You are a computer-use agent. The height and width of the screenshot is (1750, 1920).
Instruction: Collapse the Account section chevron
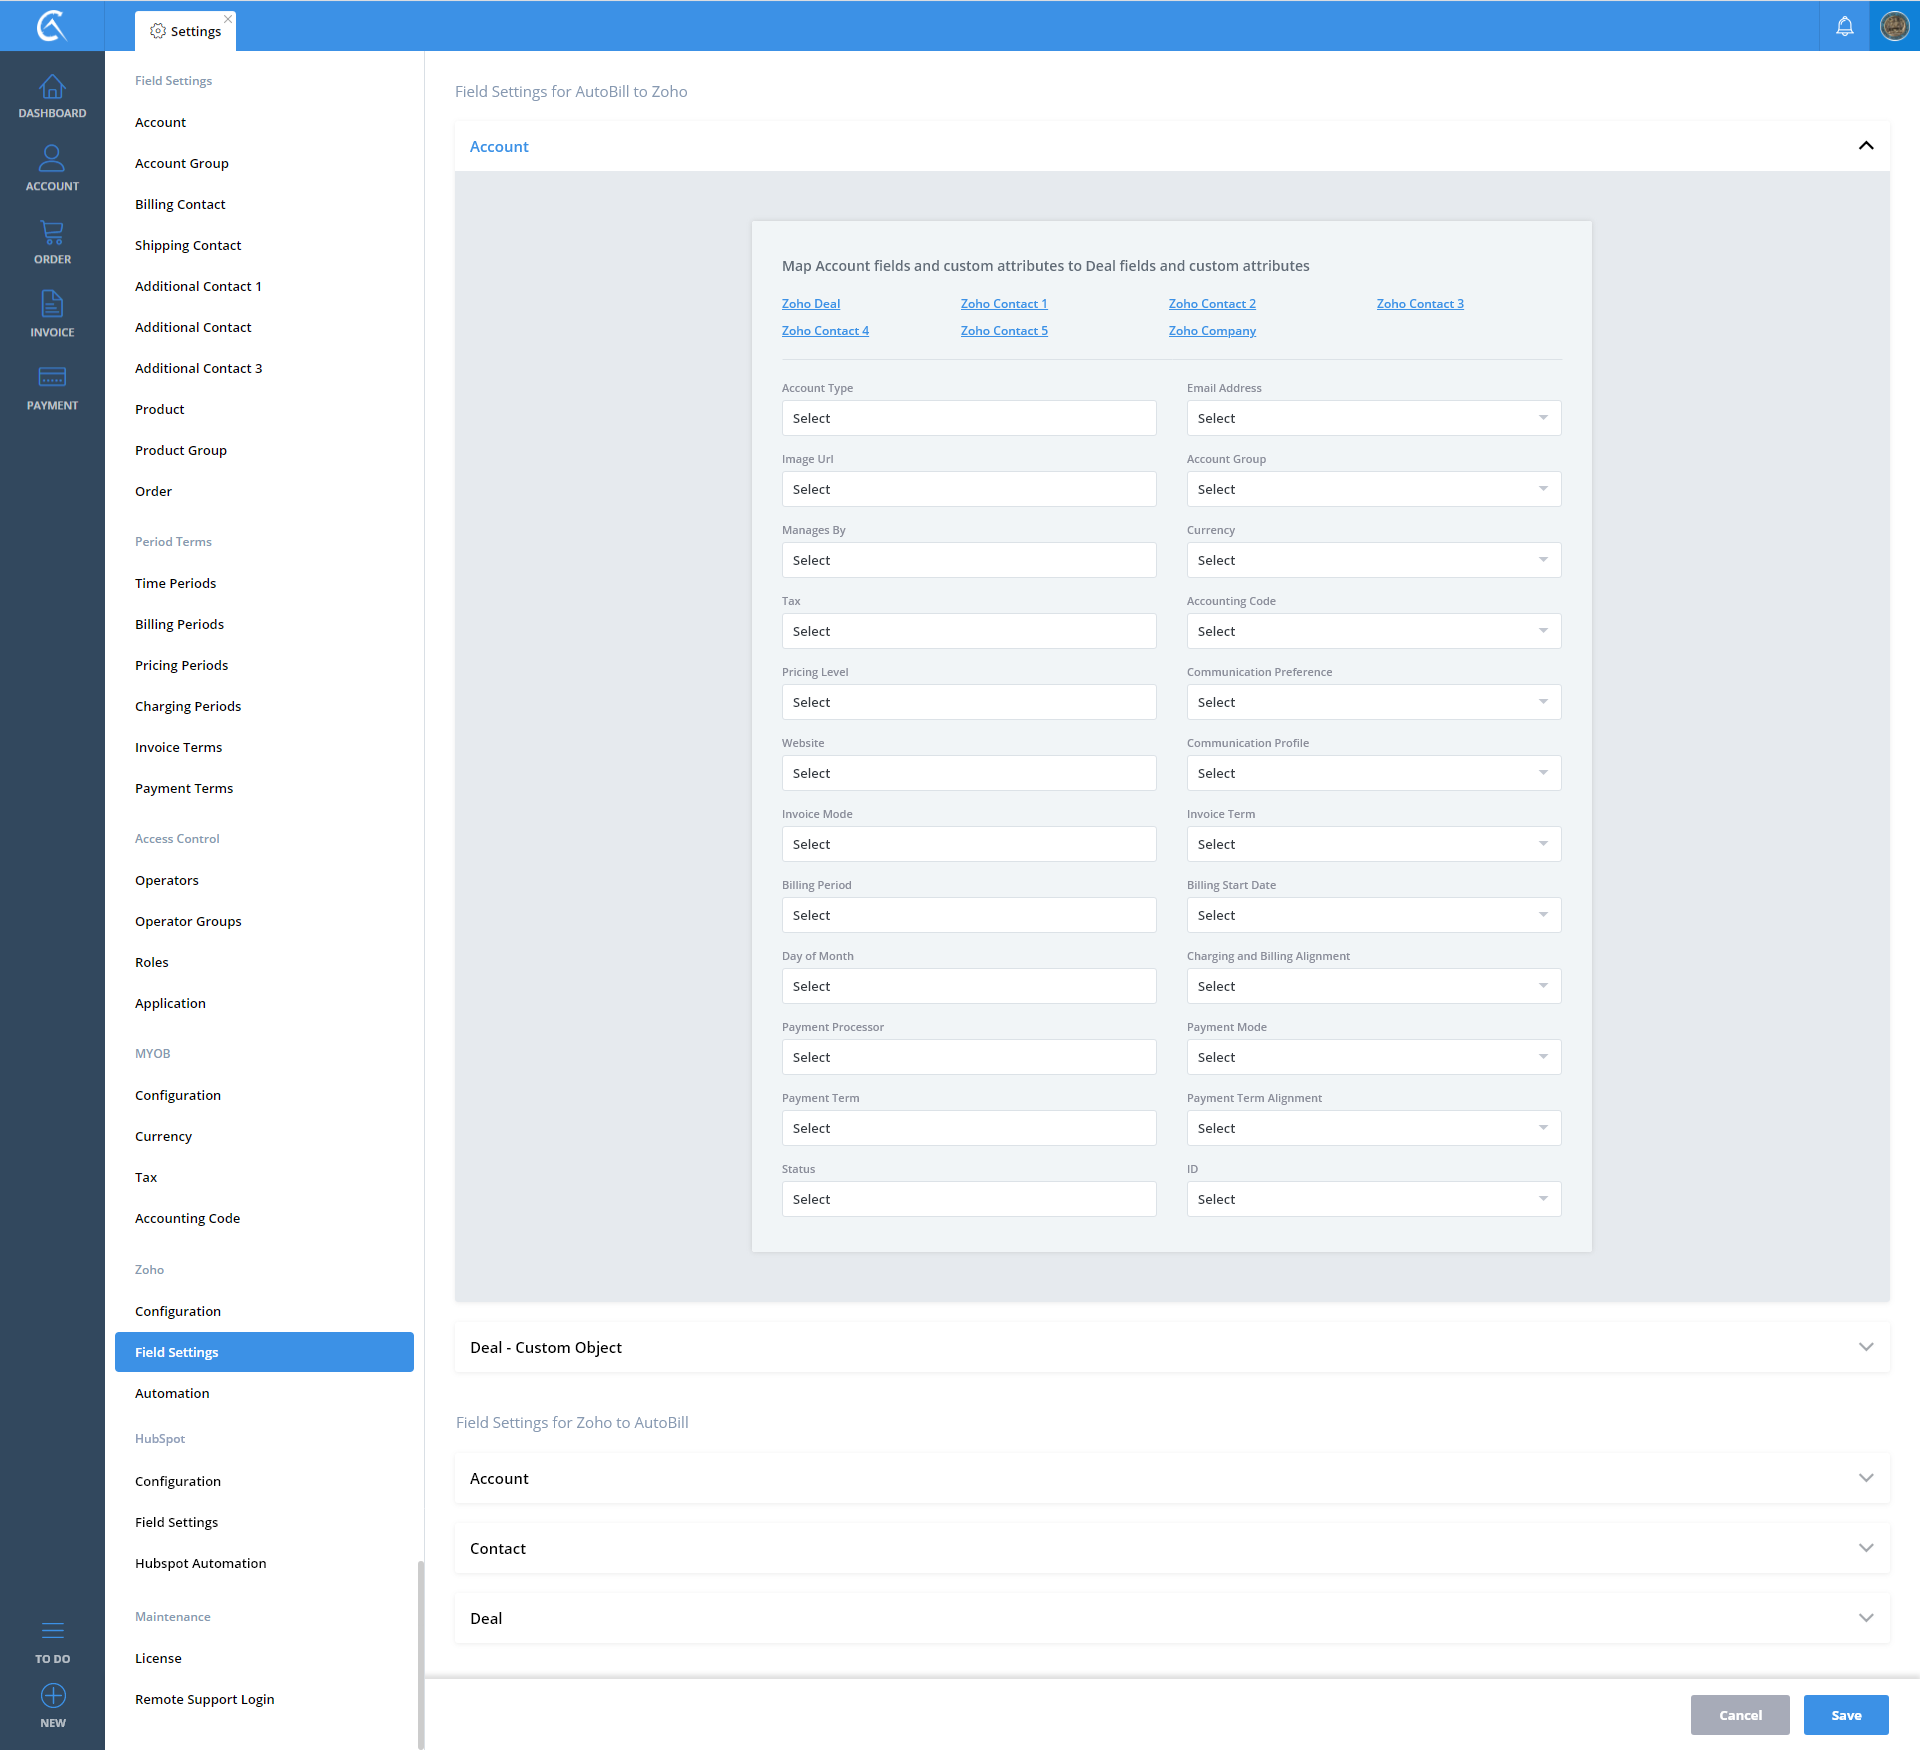1865,146
